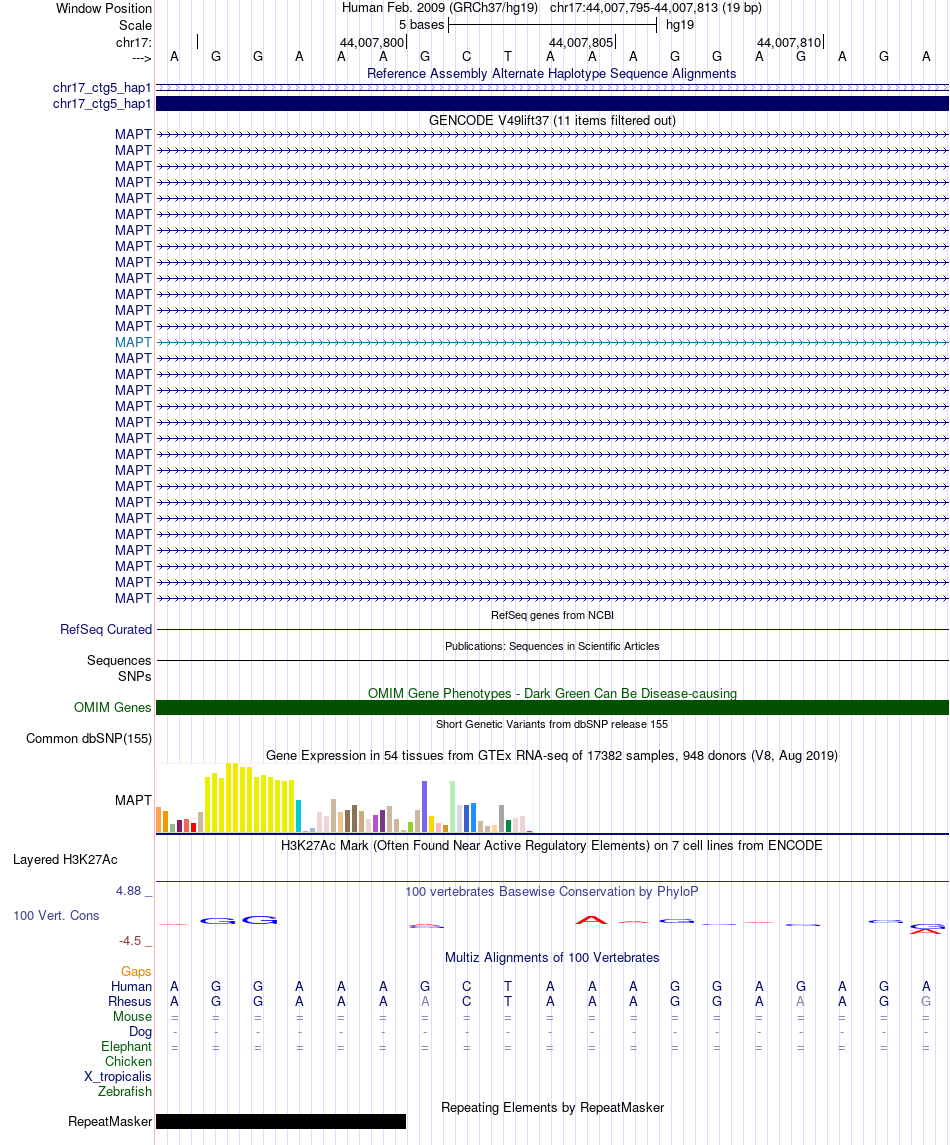Click the MAPT label beside the GTEx bar chart

133,800
